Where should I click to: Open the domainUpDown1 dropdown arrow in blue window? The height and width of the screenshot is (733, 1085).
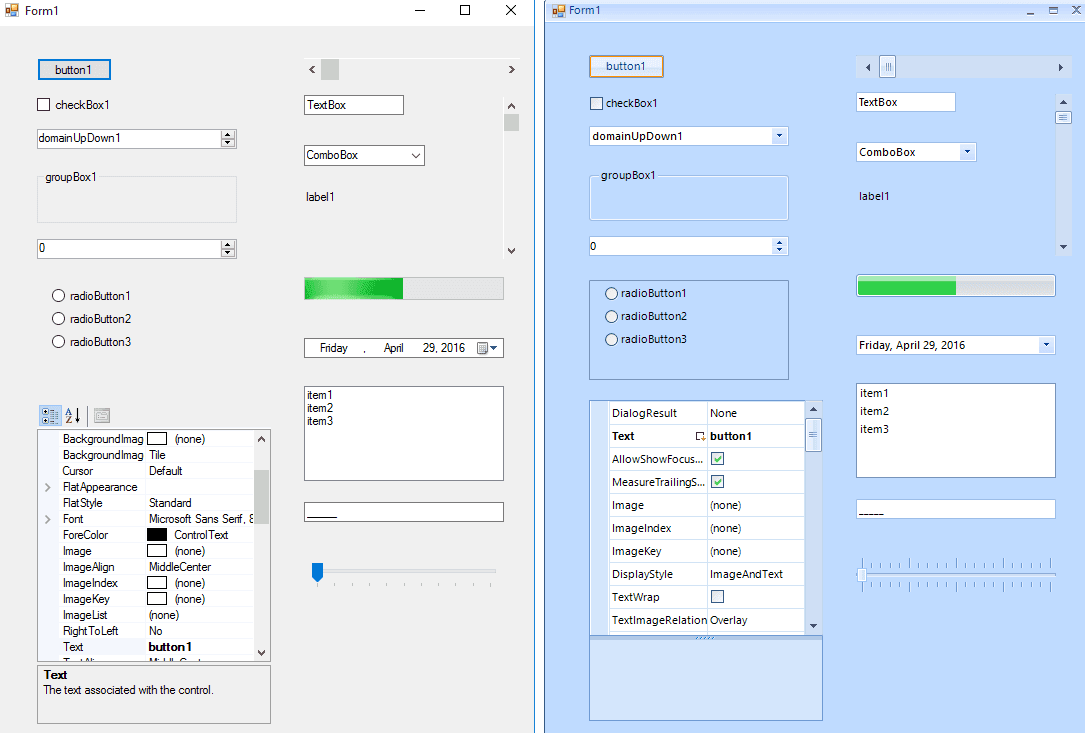tap(779, 136)
